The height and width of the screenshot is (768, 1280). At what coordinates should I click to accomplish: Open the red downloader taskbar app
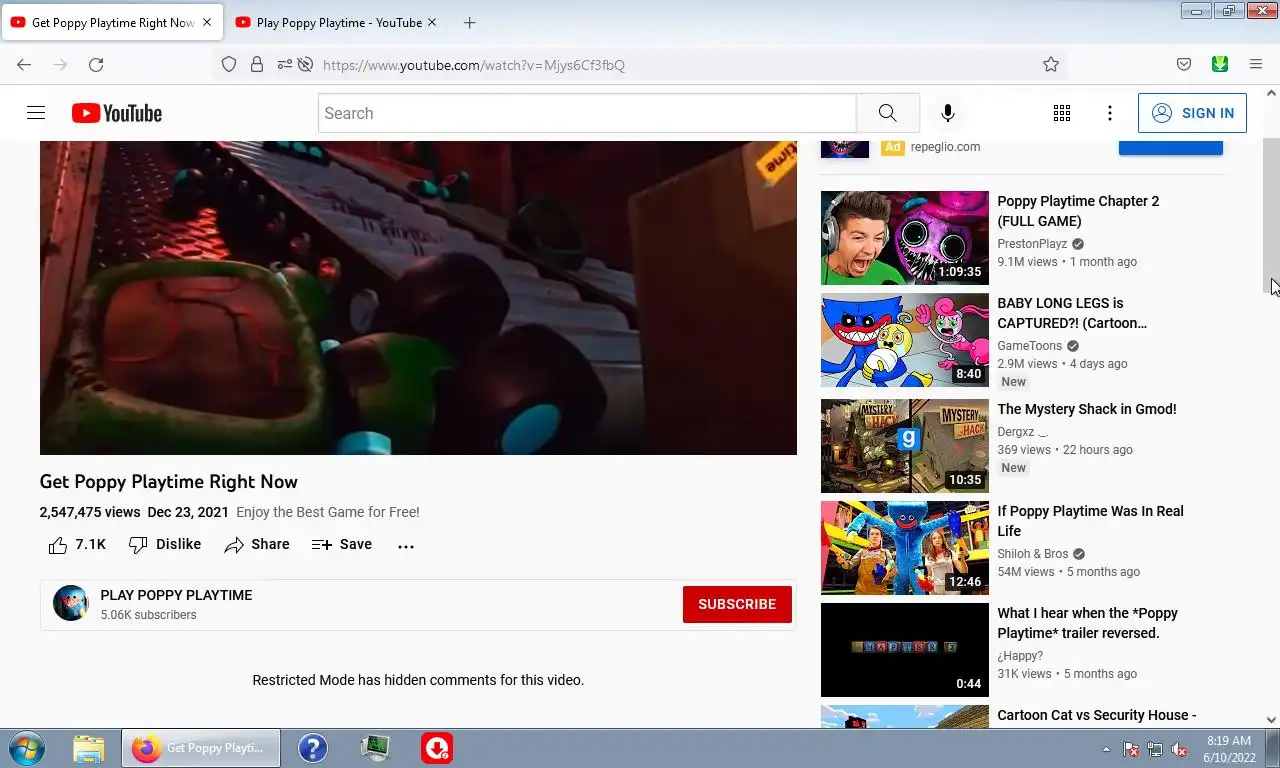pyautogui.click(x=436, y=748)
